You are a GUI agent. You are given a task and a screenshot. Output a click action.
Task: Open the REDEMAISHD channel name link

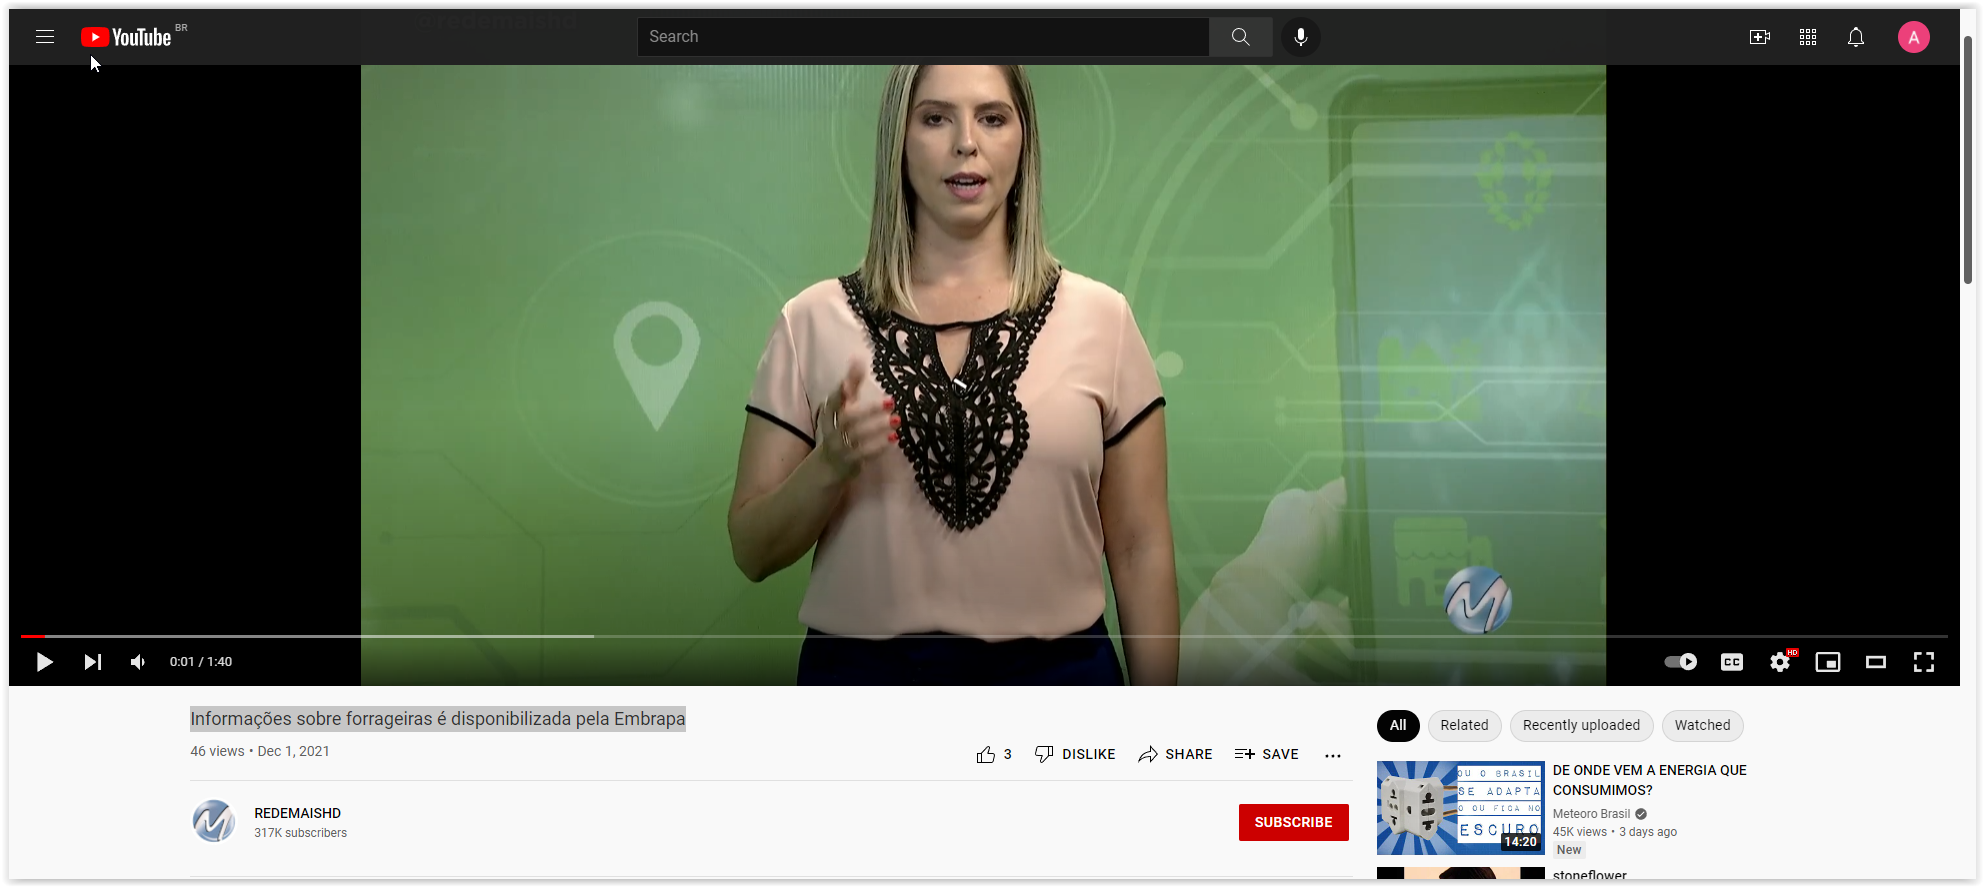click(x=298, y=813)
